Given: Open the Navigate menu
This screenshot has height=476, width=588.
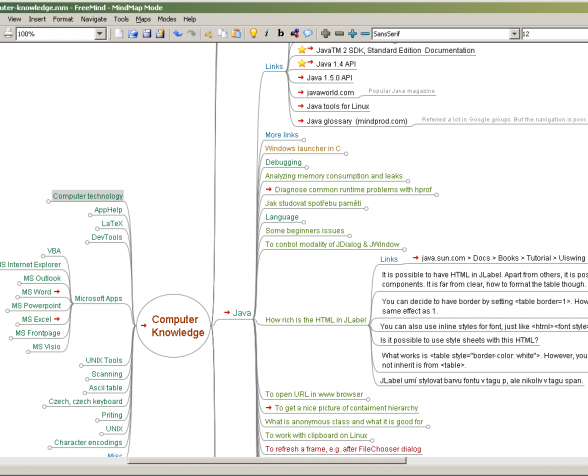Looking at the screenshot, I should coord(93,19).
